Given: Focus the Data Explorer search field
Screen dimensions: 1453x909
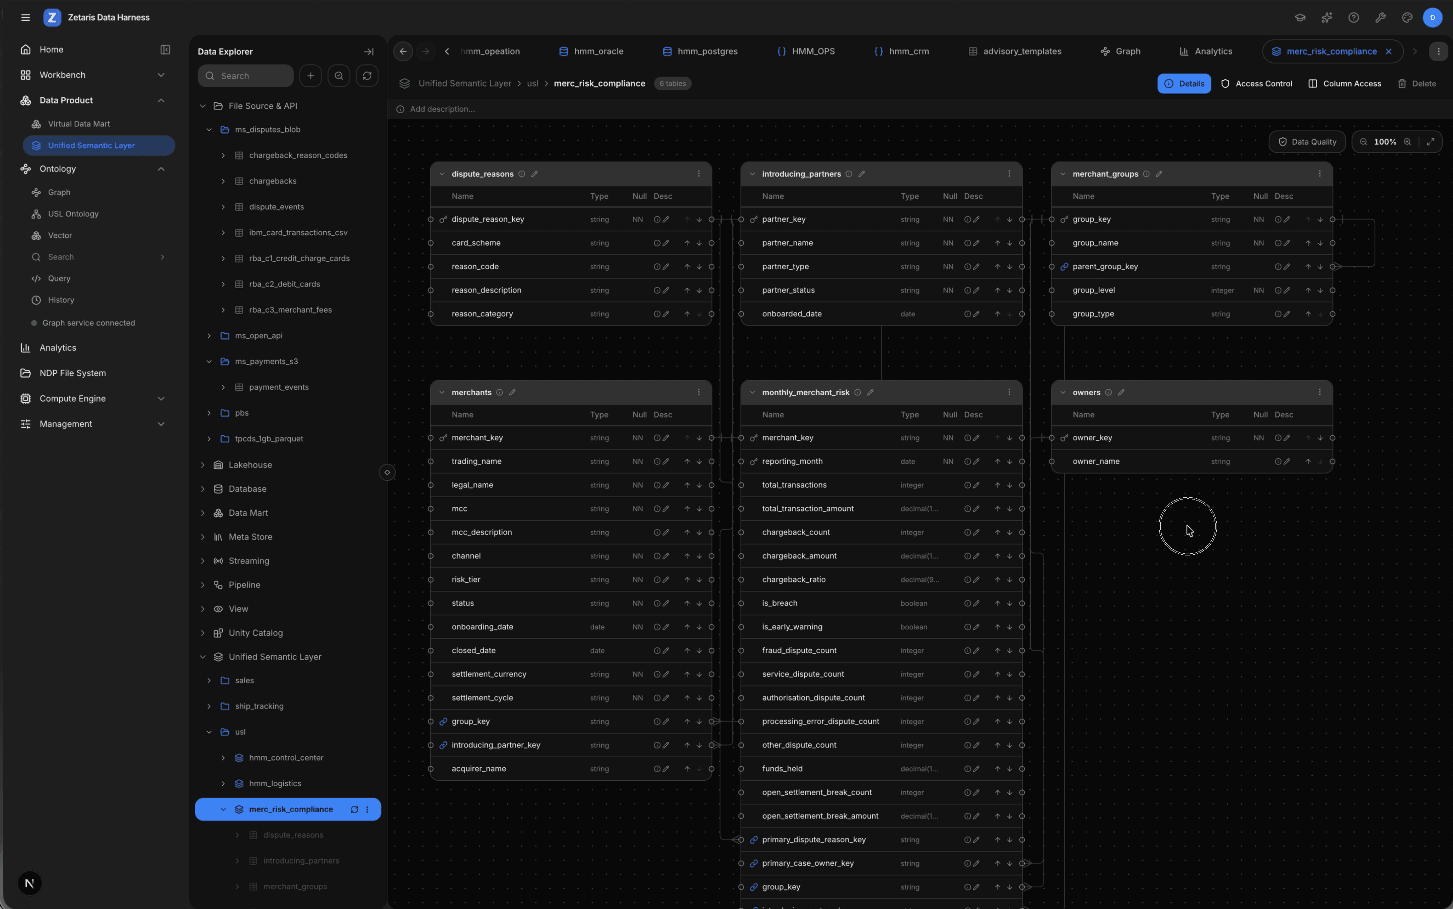Looking at the screenshot, I should tap(246, 76).
